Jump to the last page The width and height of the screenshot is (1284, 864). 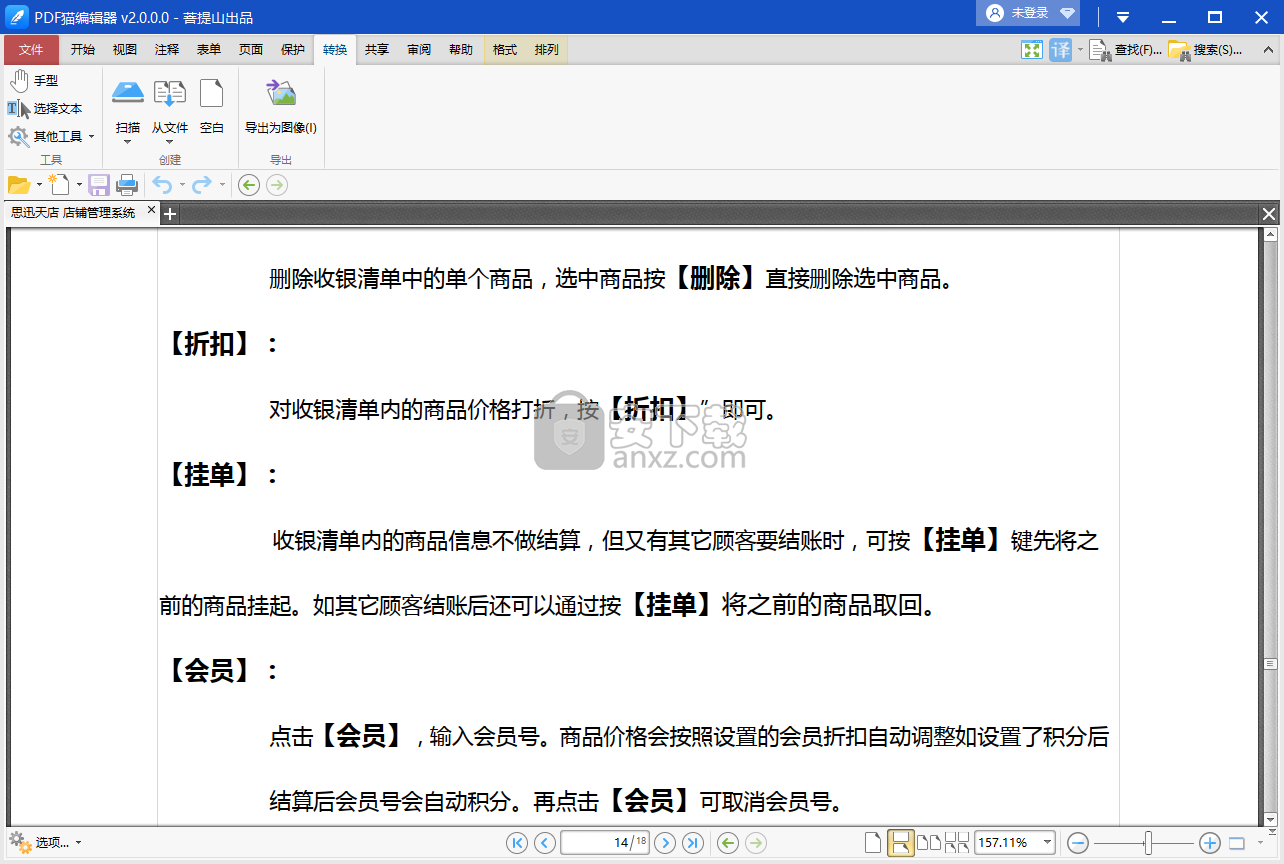(693, 843)
